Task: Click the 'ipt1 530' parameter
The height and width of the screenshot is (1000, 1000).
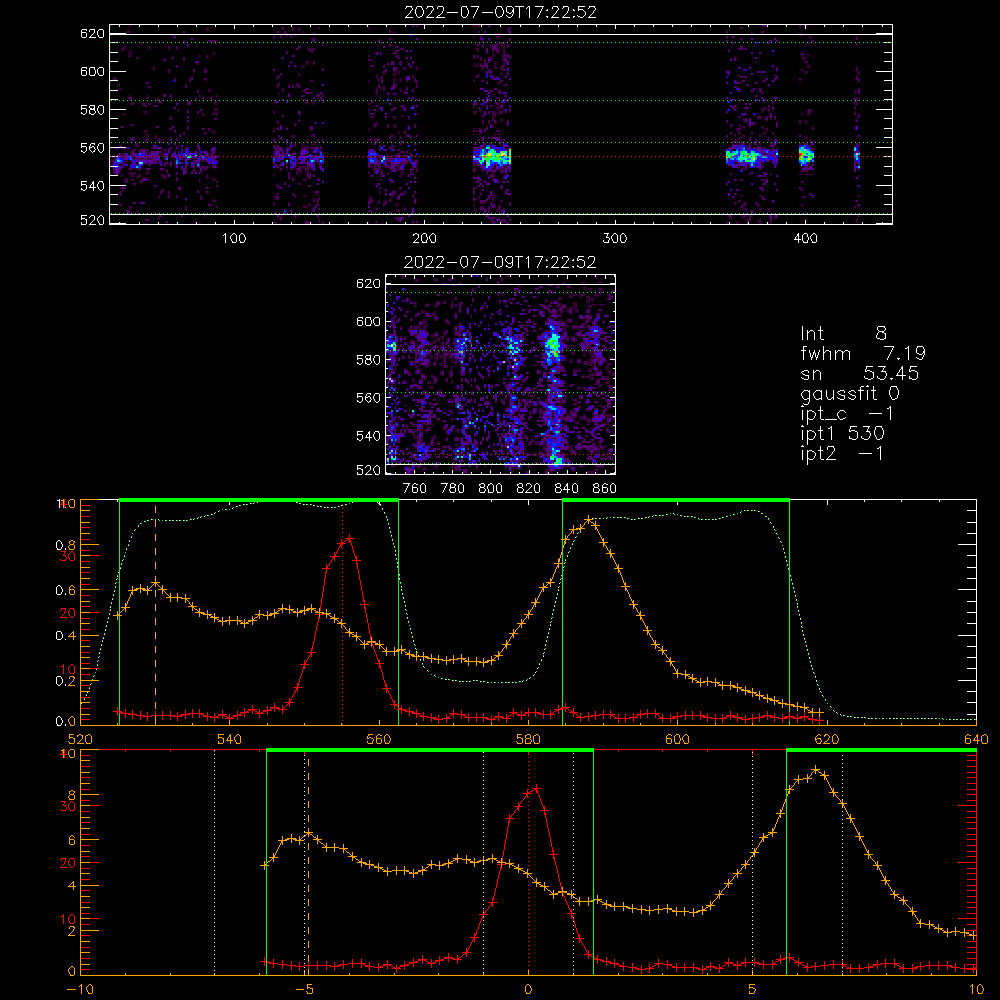Action: click(x=842, y=434)
